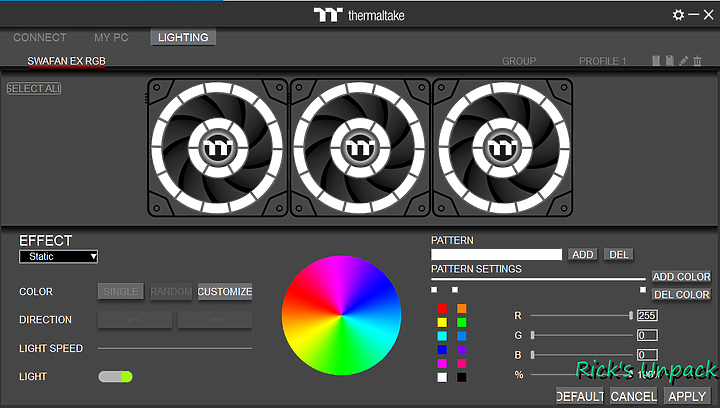Click the DEL COLOR button

click(x=681, y=295)
